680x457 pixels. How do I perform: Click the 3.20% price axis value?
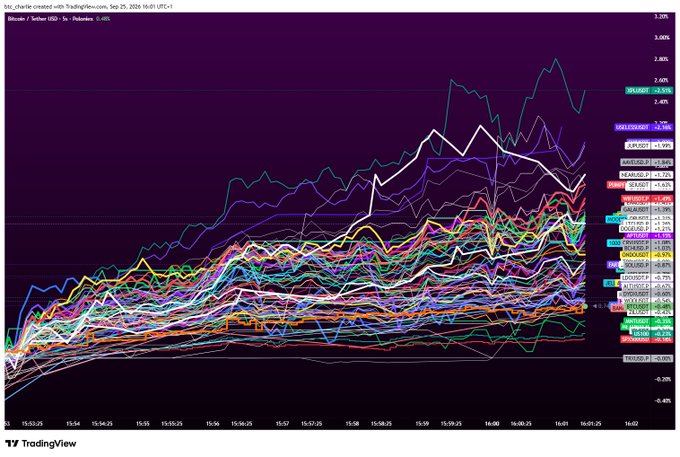661,16
